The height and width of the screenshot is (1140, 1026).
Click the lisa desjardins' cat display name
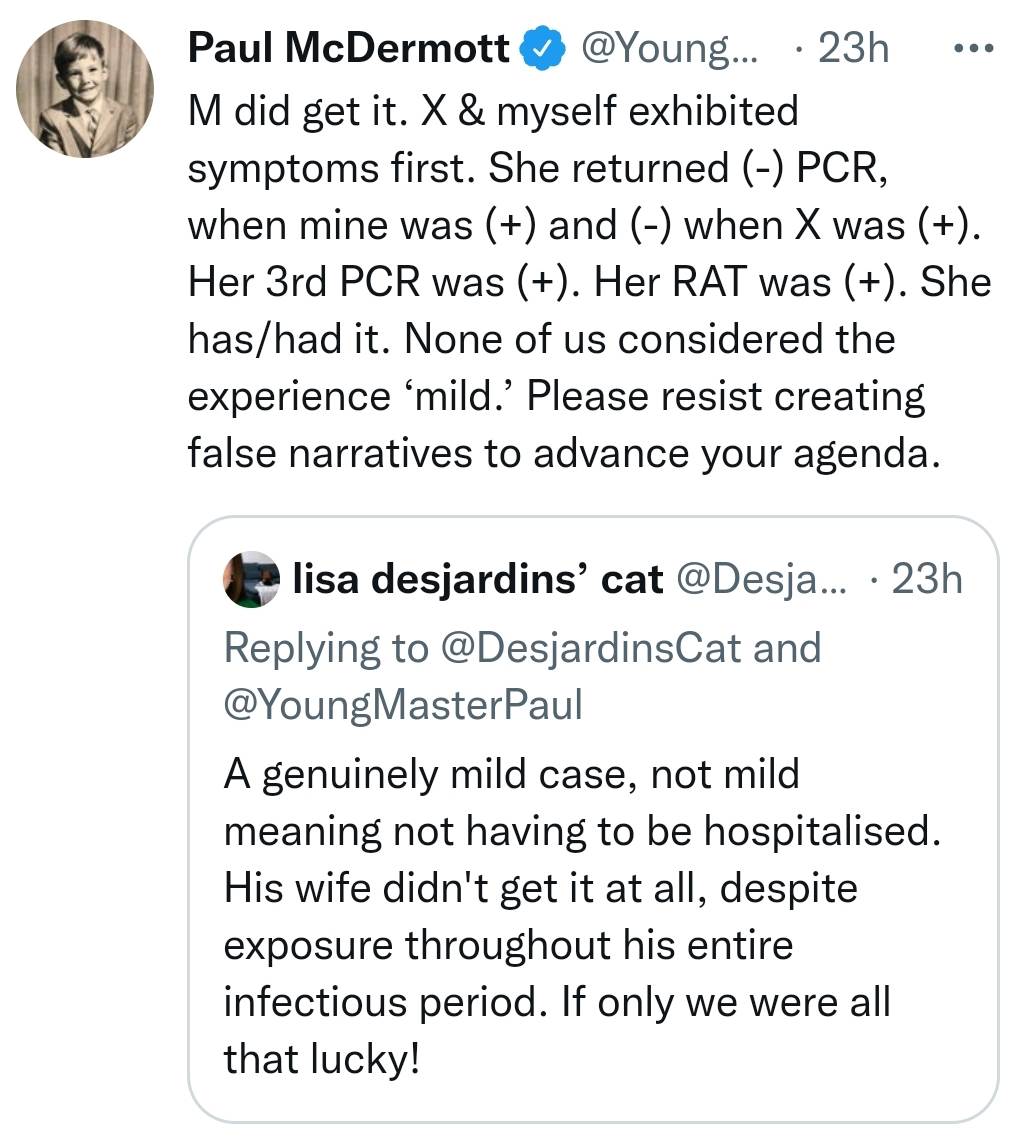click(x=478, y=580)
